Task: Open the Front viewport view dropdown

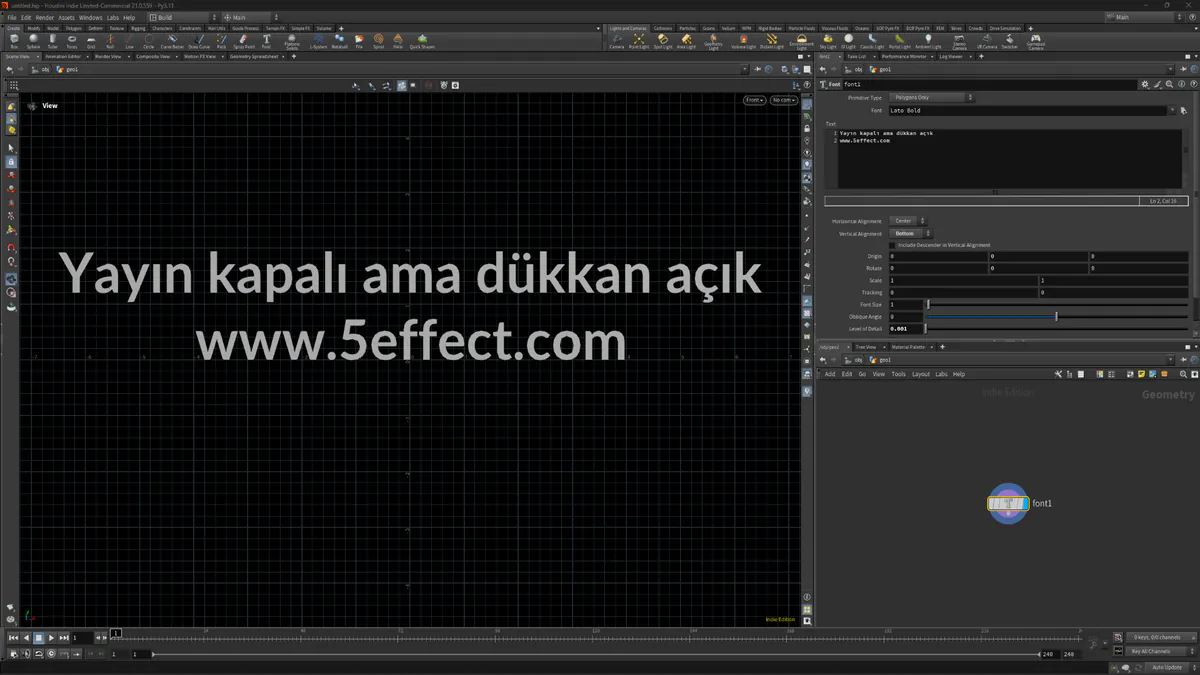Action: tap(754, 100)
